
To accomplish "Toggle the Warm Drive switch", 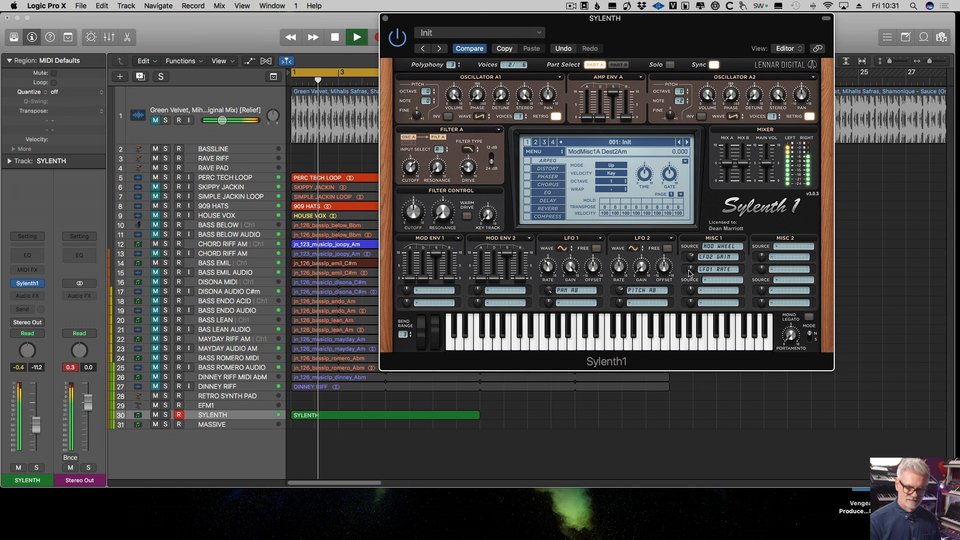I will click(x=467, y=216).
